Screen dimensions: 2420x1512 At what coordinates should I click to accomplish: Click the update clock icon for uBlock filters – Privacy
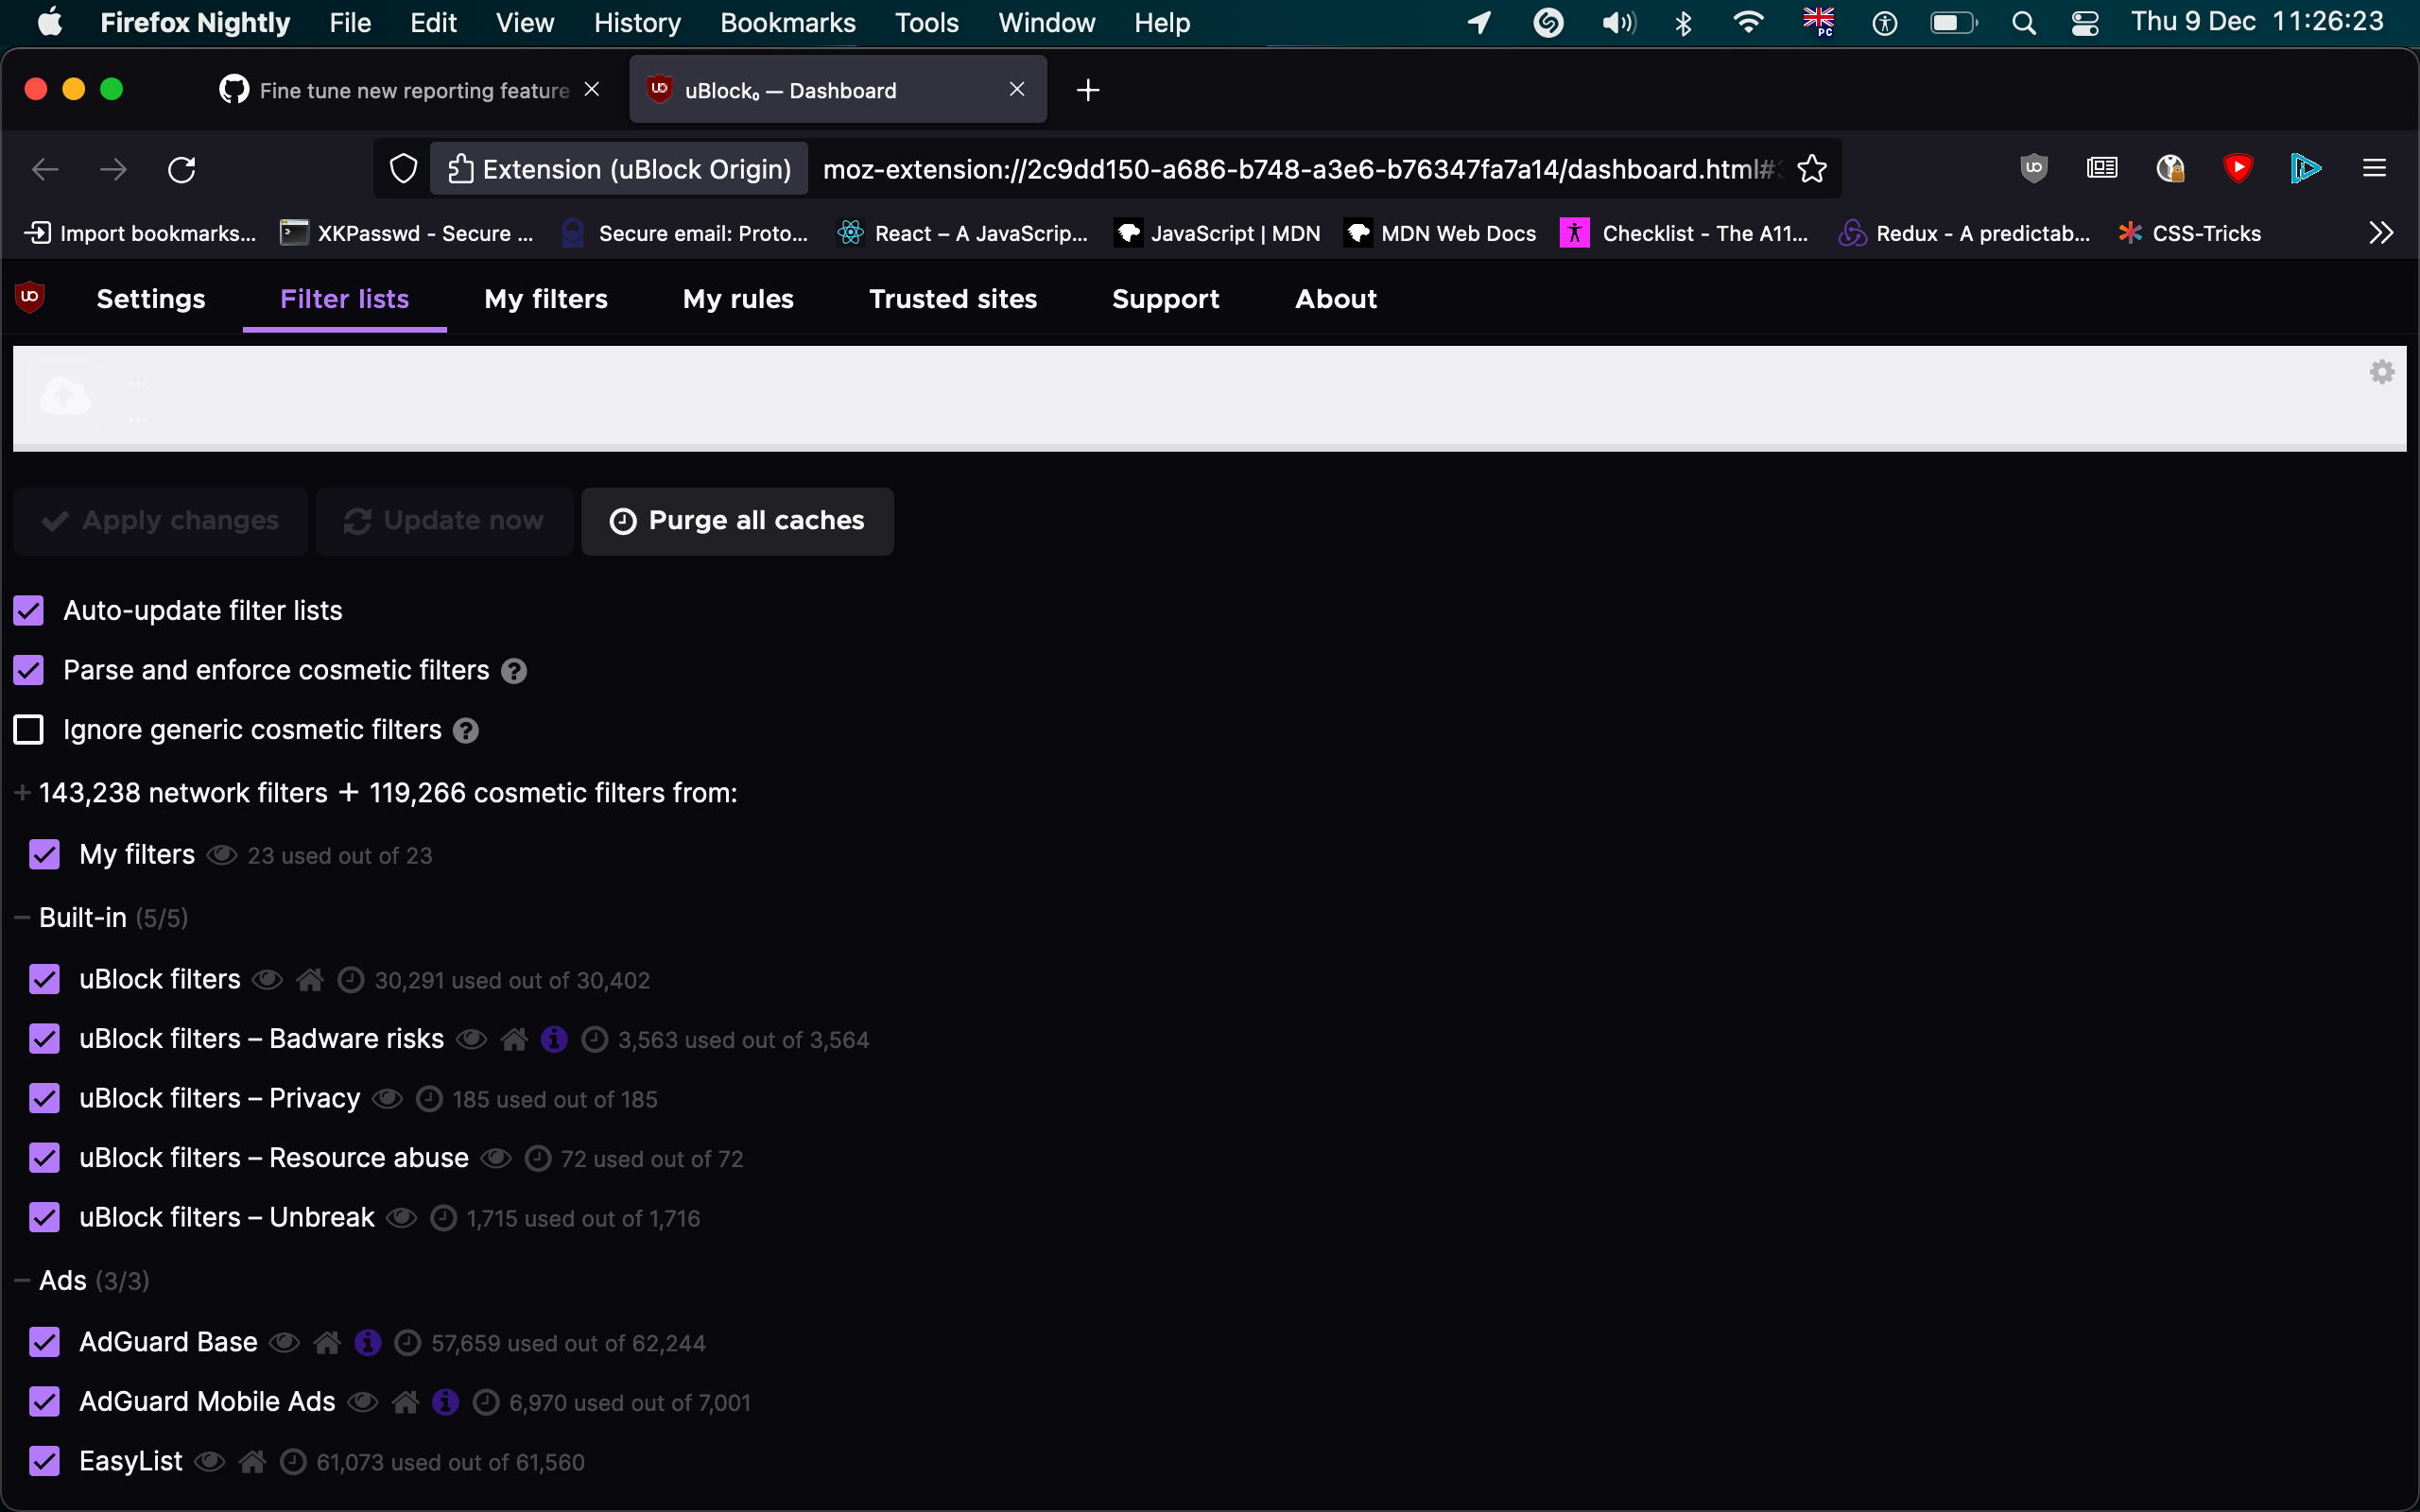tap(429, 1098)
